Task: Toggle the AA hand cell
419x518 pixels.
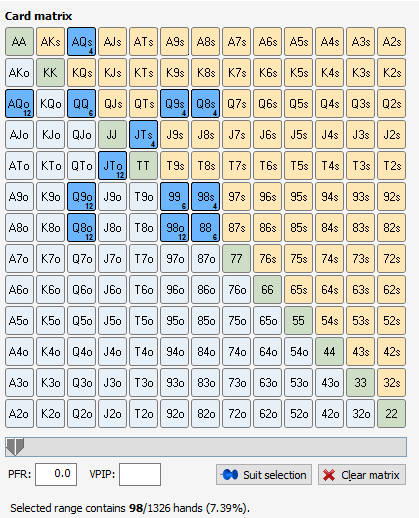Action: 19,42
